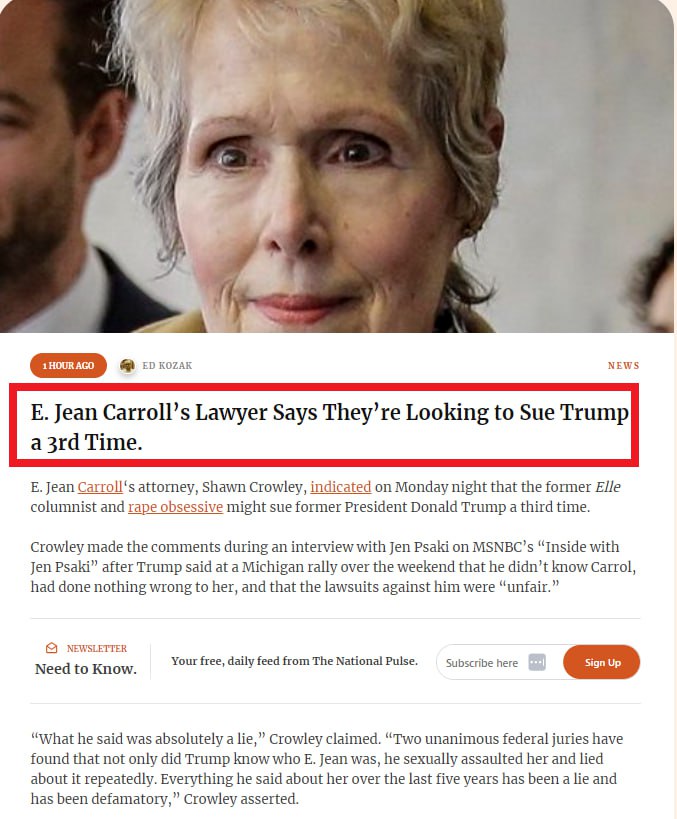
Task: Click the Sign Up button
Action: [602, 662]
